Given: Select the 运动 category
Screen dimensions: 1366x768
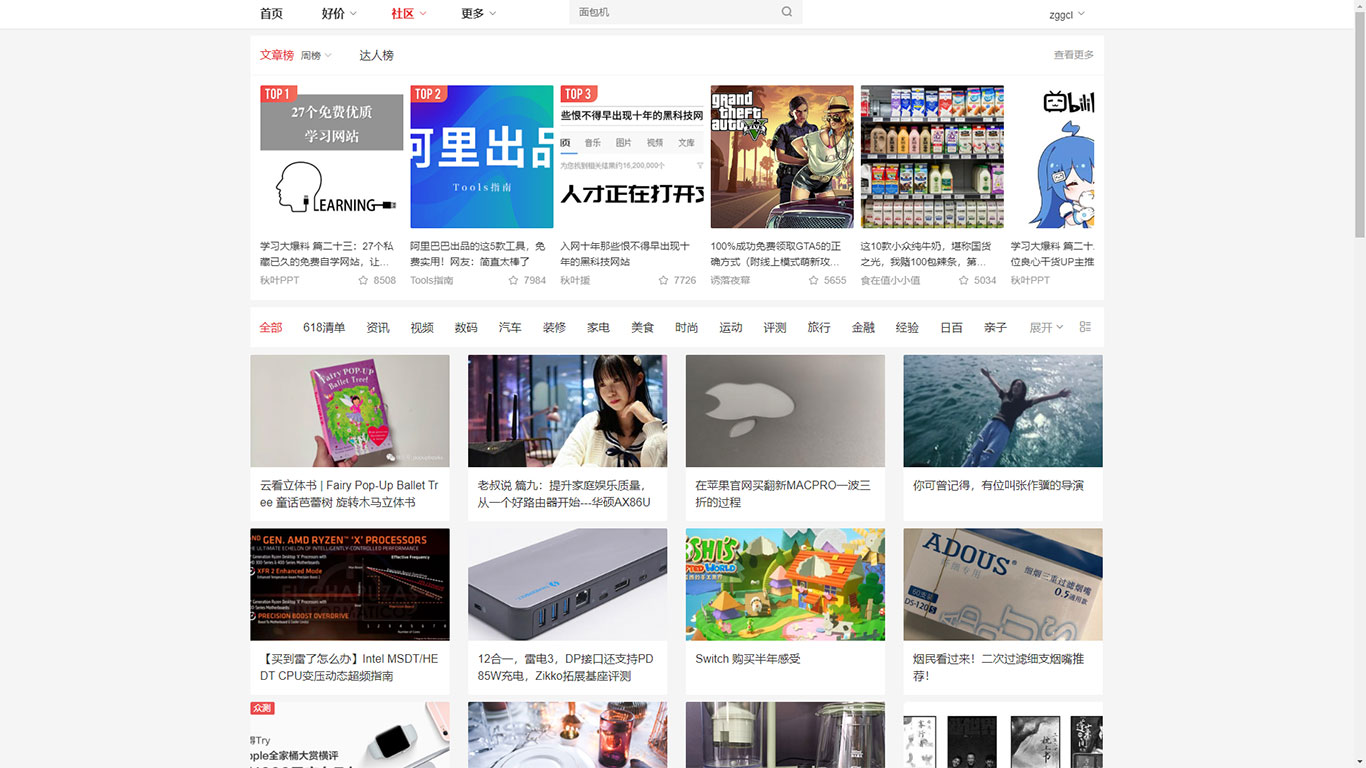Looking at the screenshot, I should (x=730, y=328).
